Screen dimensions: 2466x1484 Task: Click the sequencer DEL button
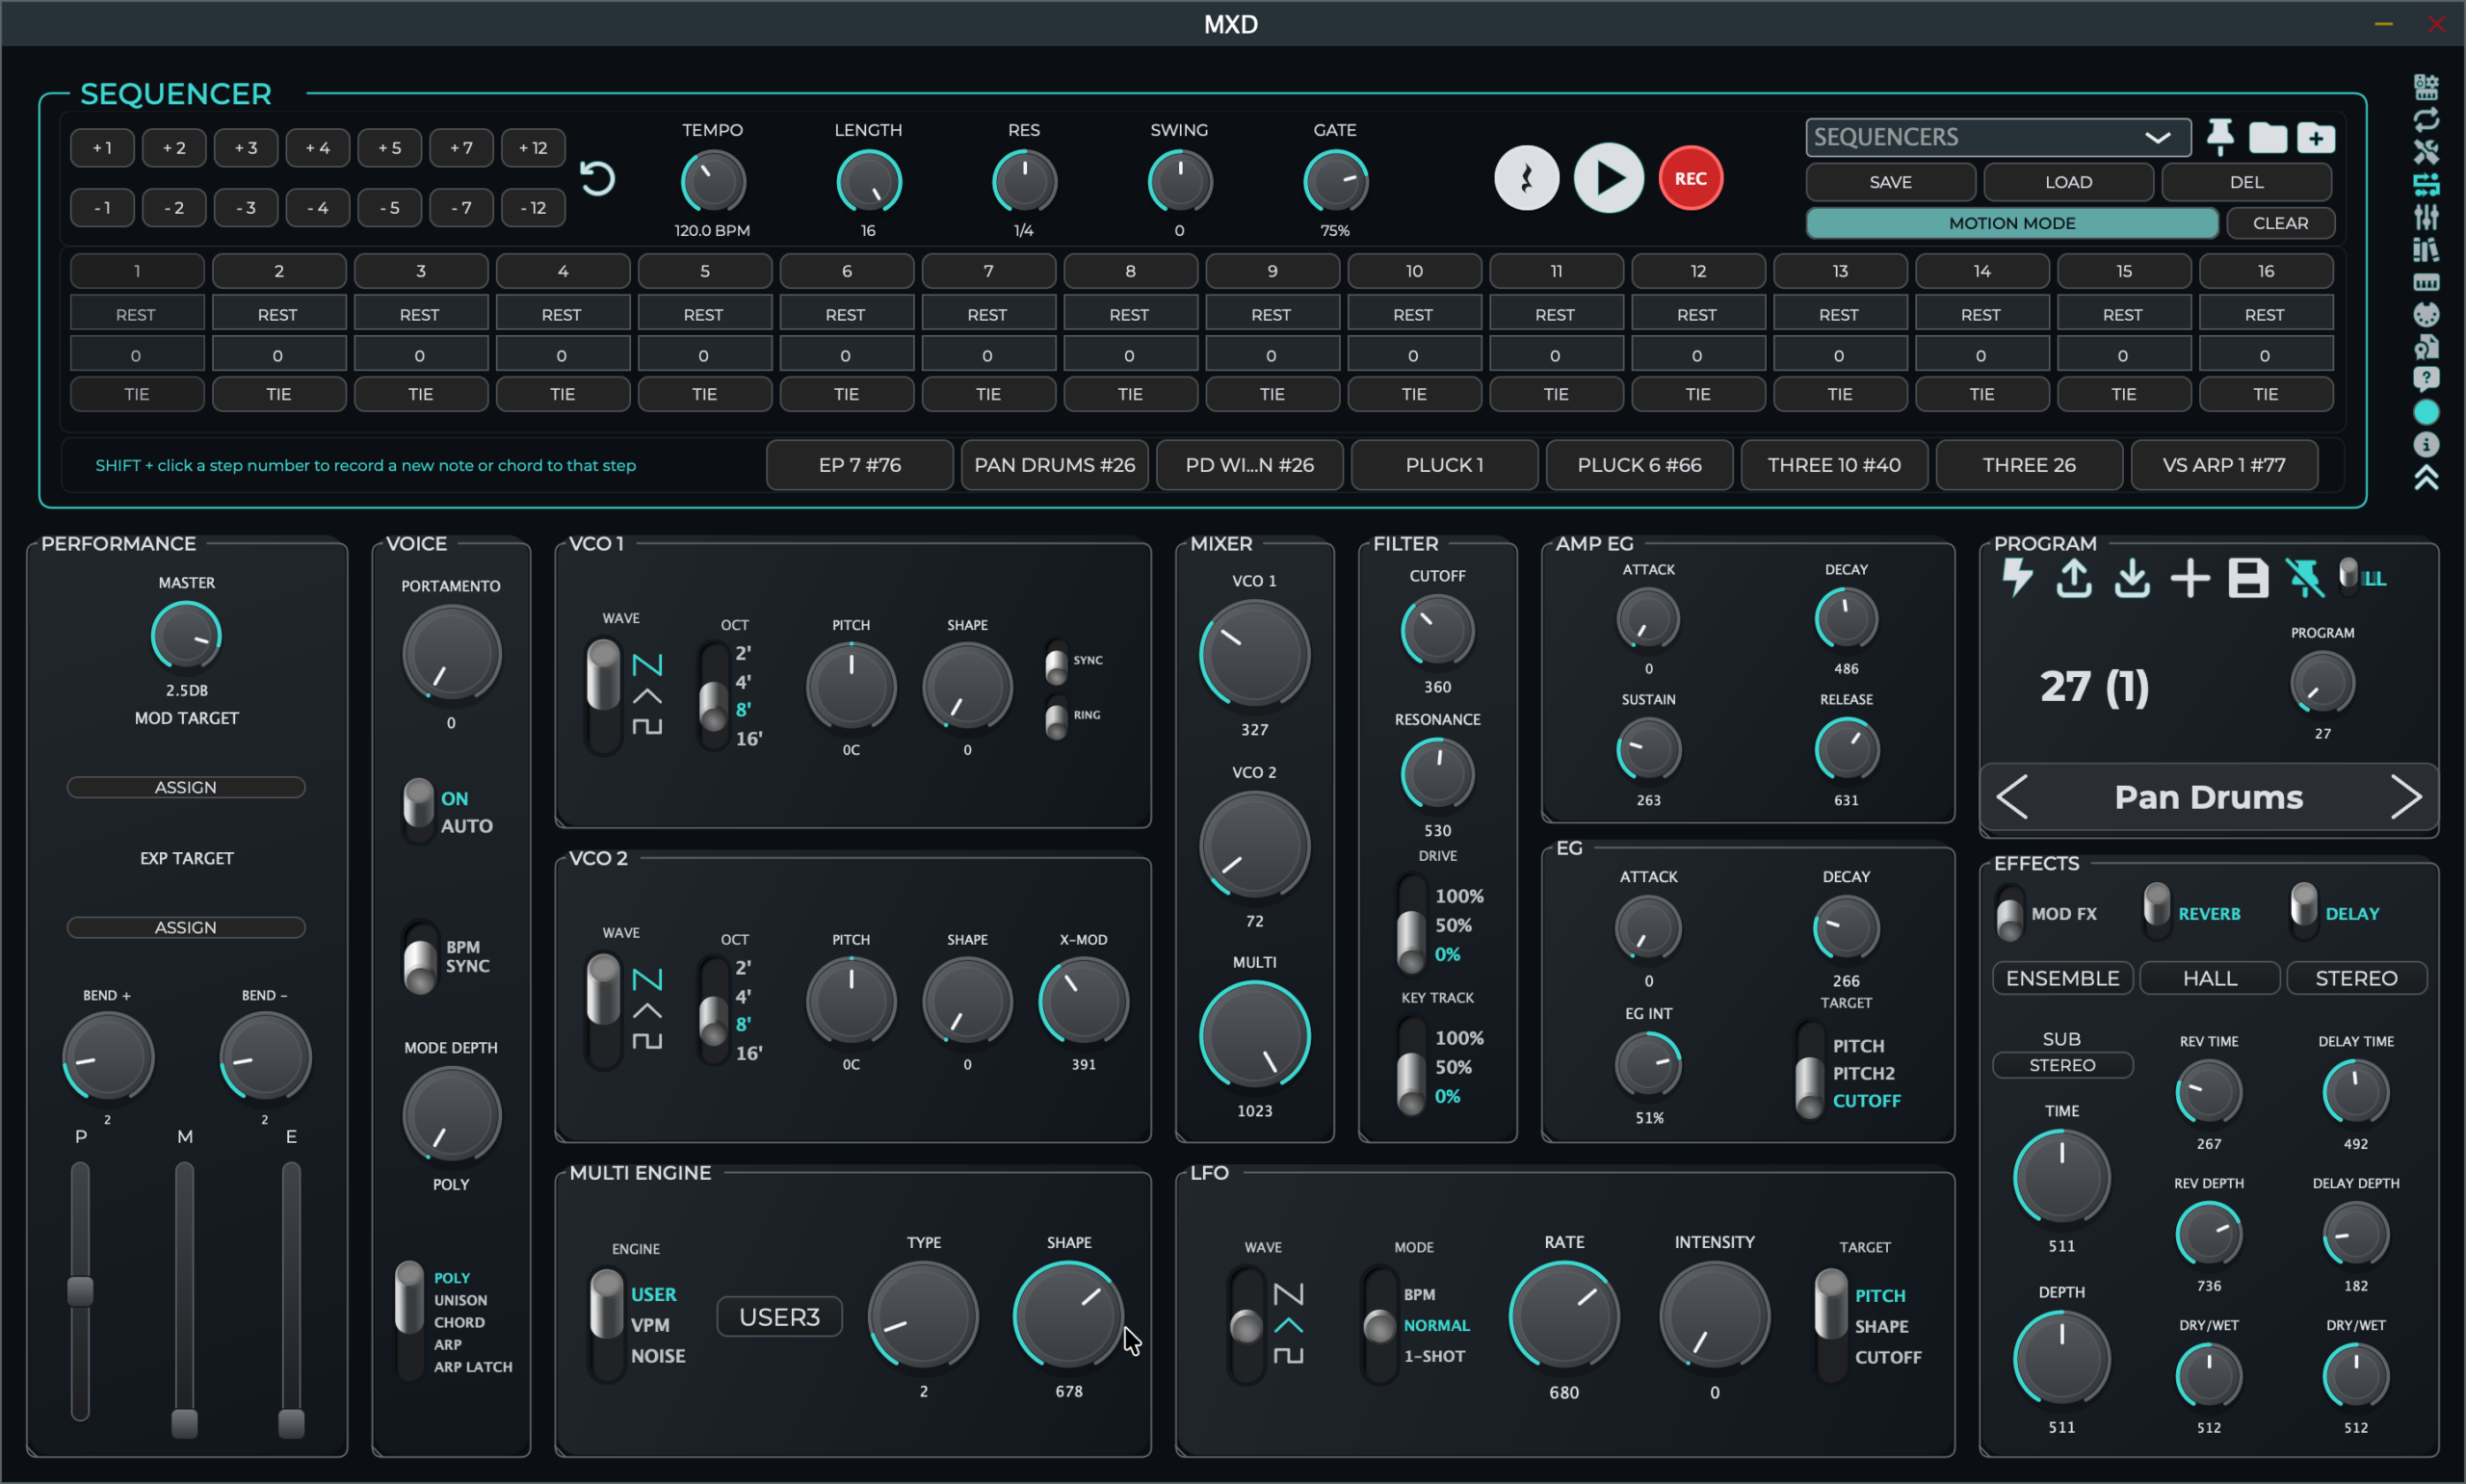pyautogui.click(x=2246, y=182)
